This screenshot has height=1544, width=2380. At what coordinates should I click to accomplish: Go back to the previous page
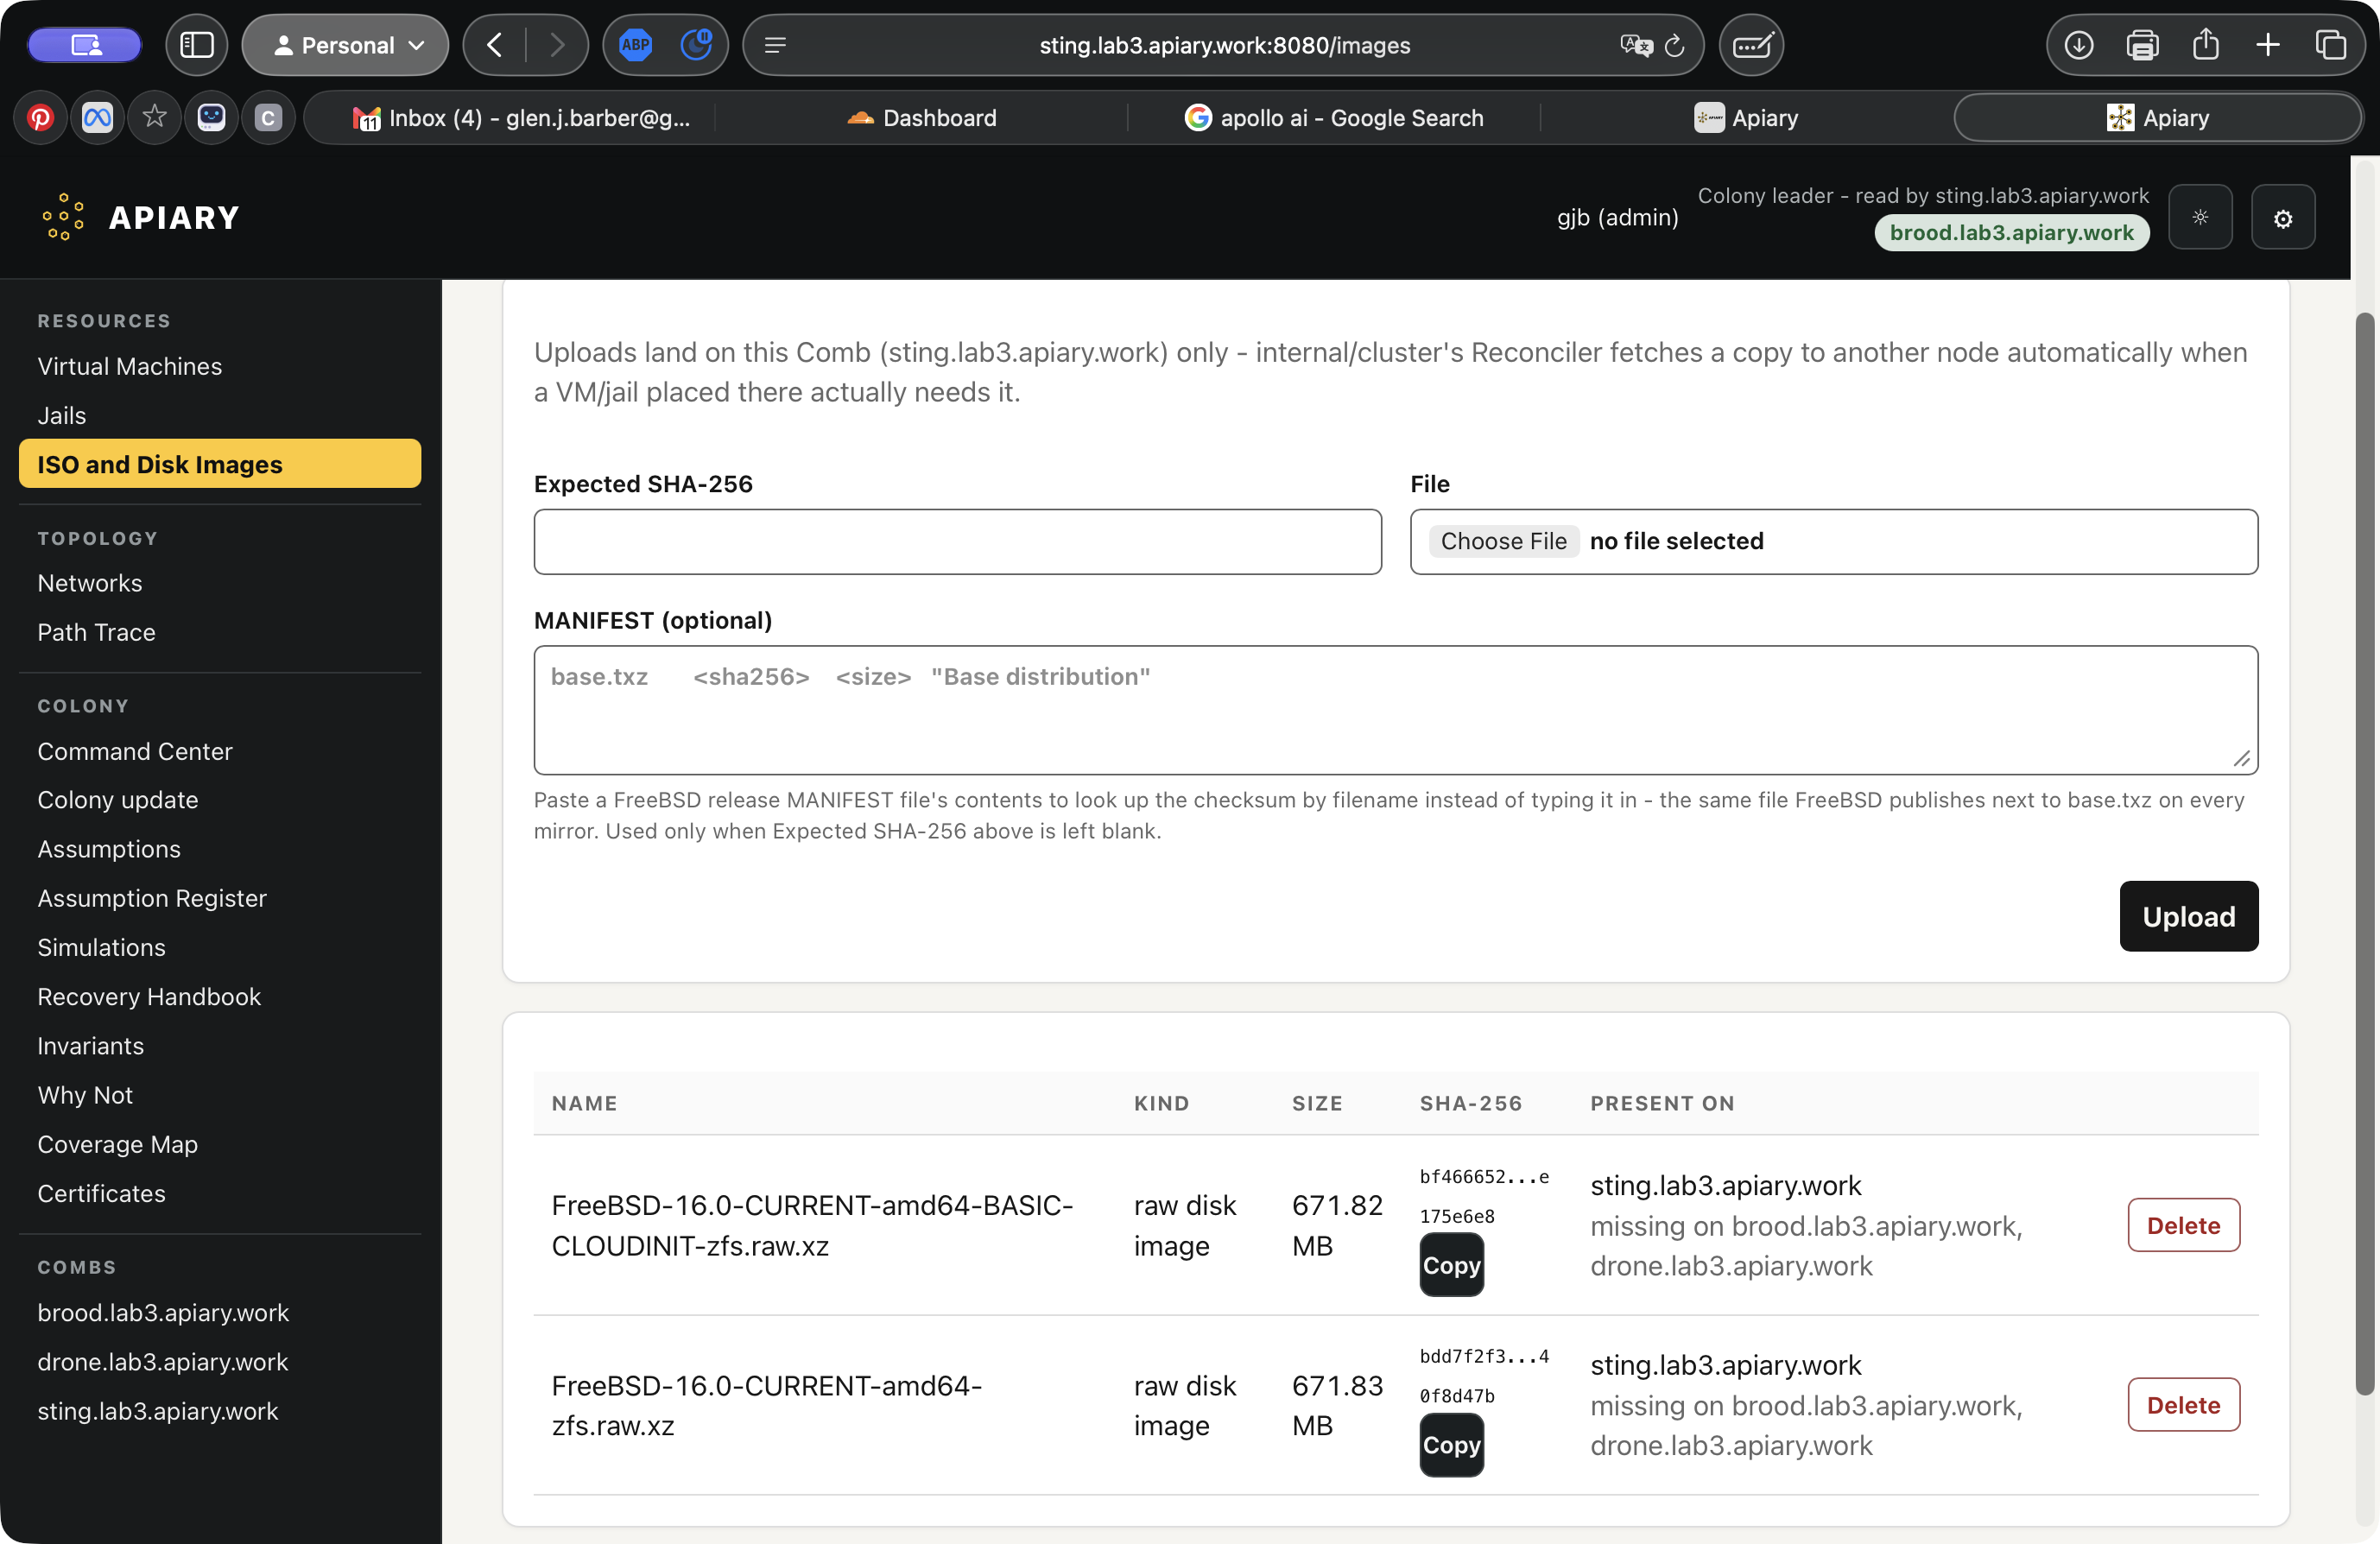[495, 45]
